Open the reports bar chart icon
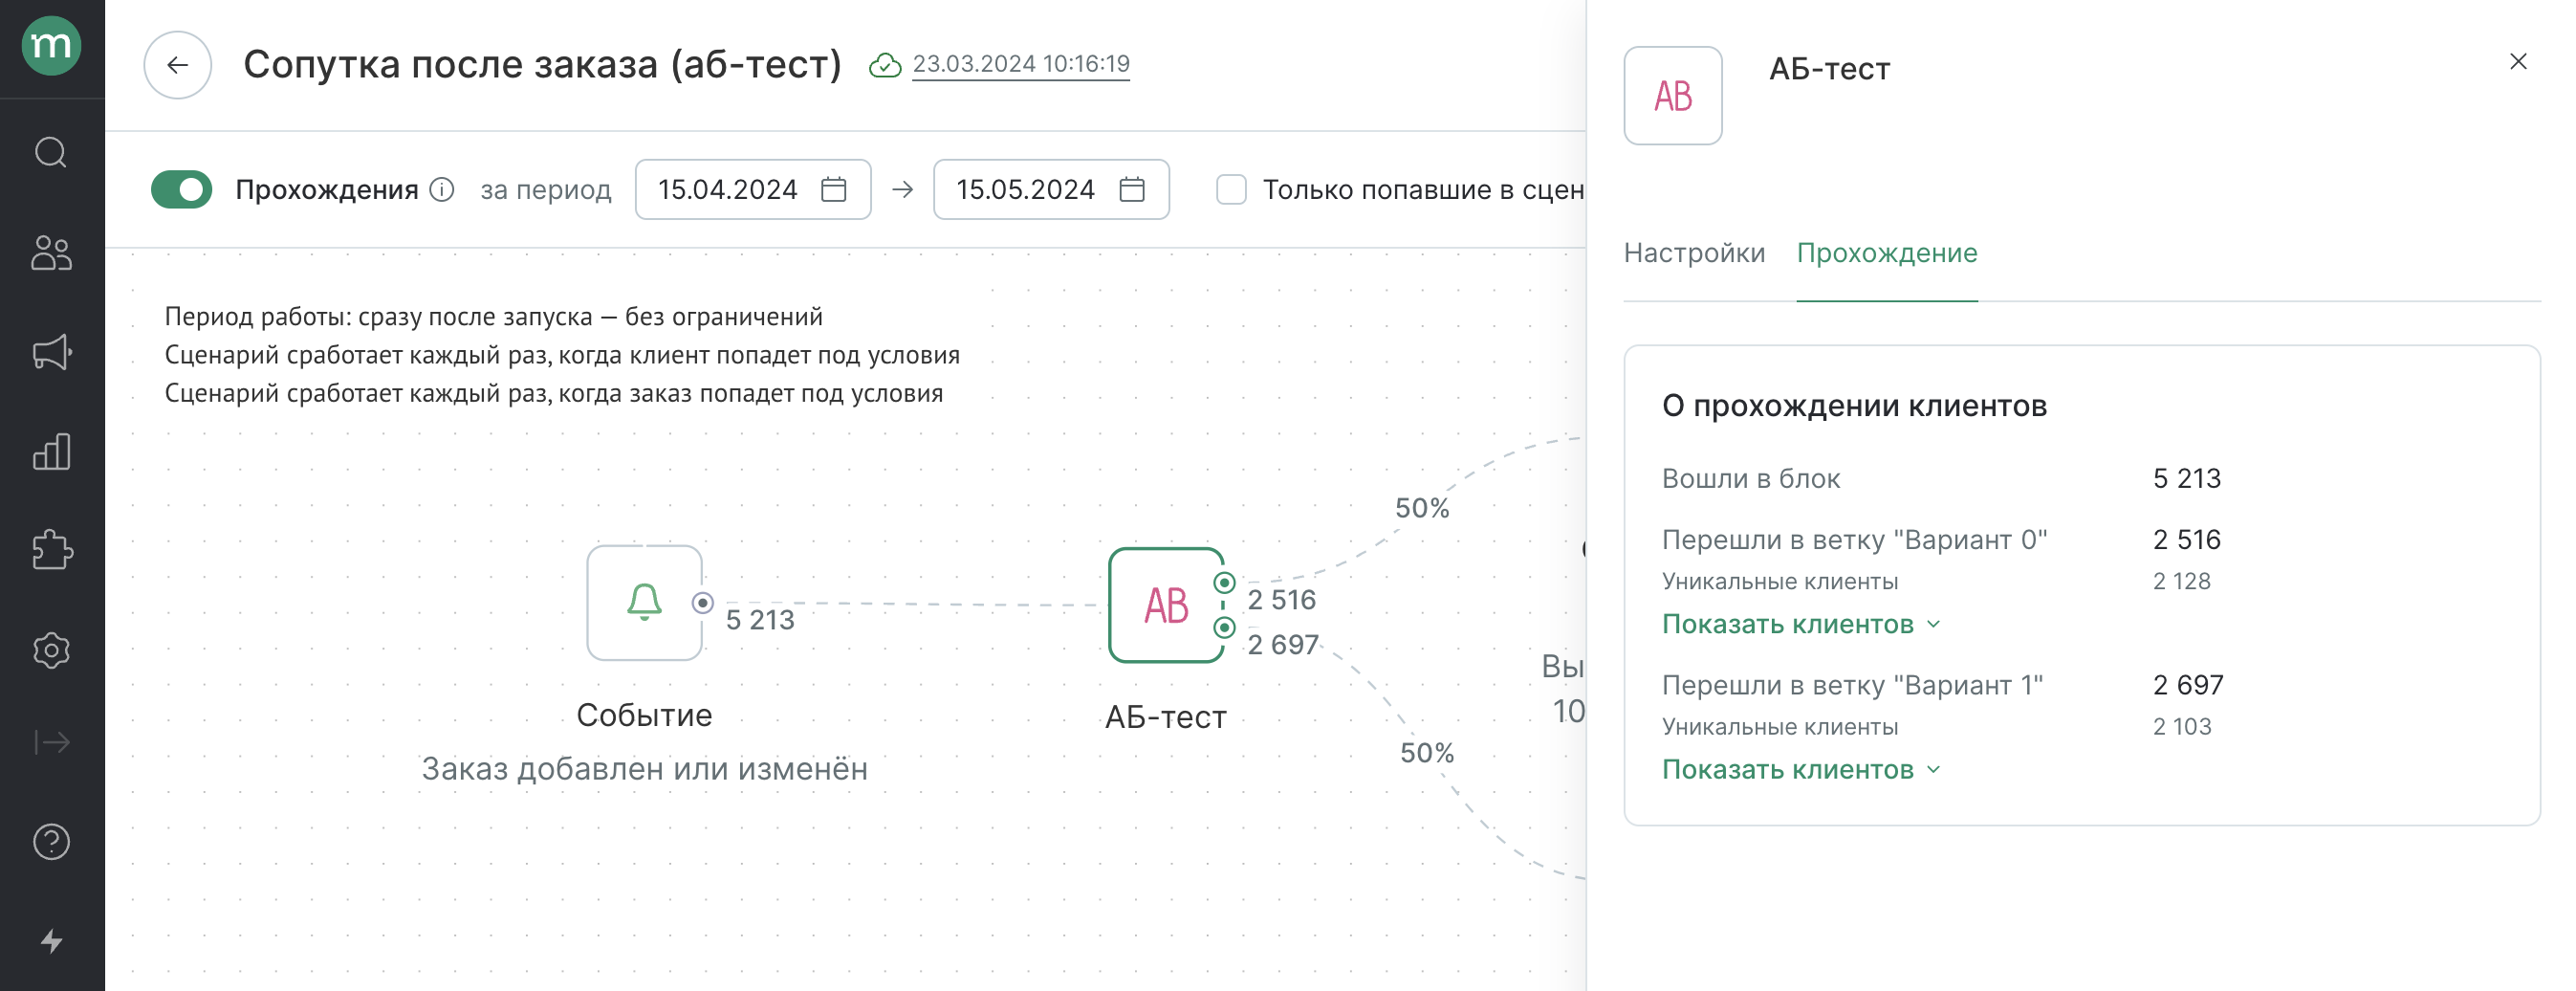 51,452
